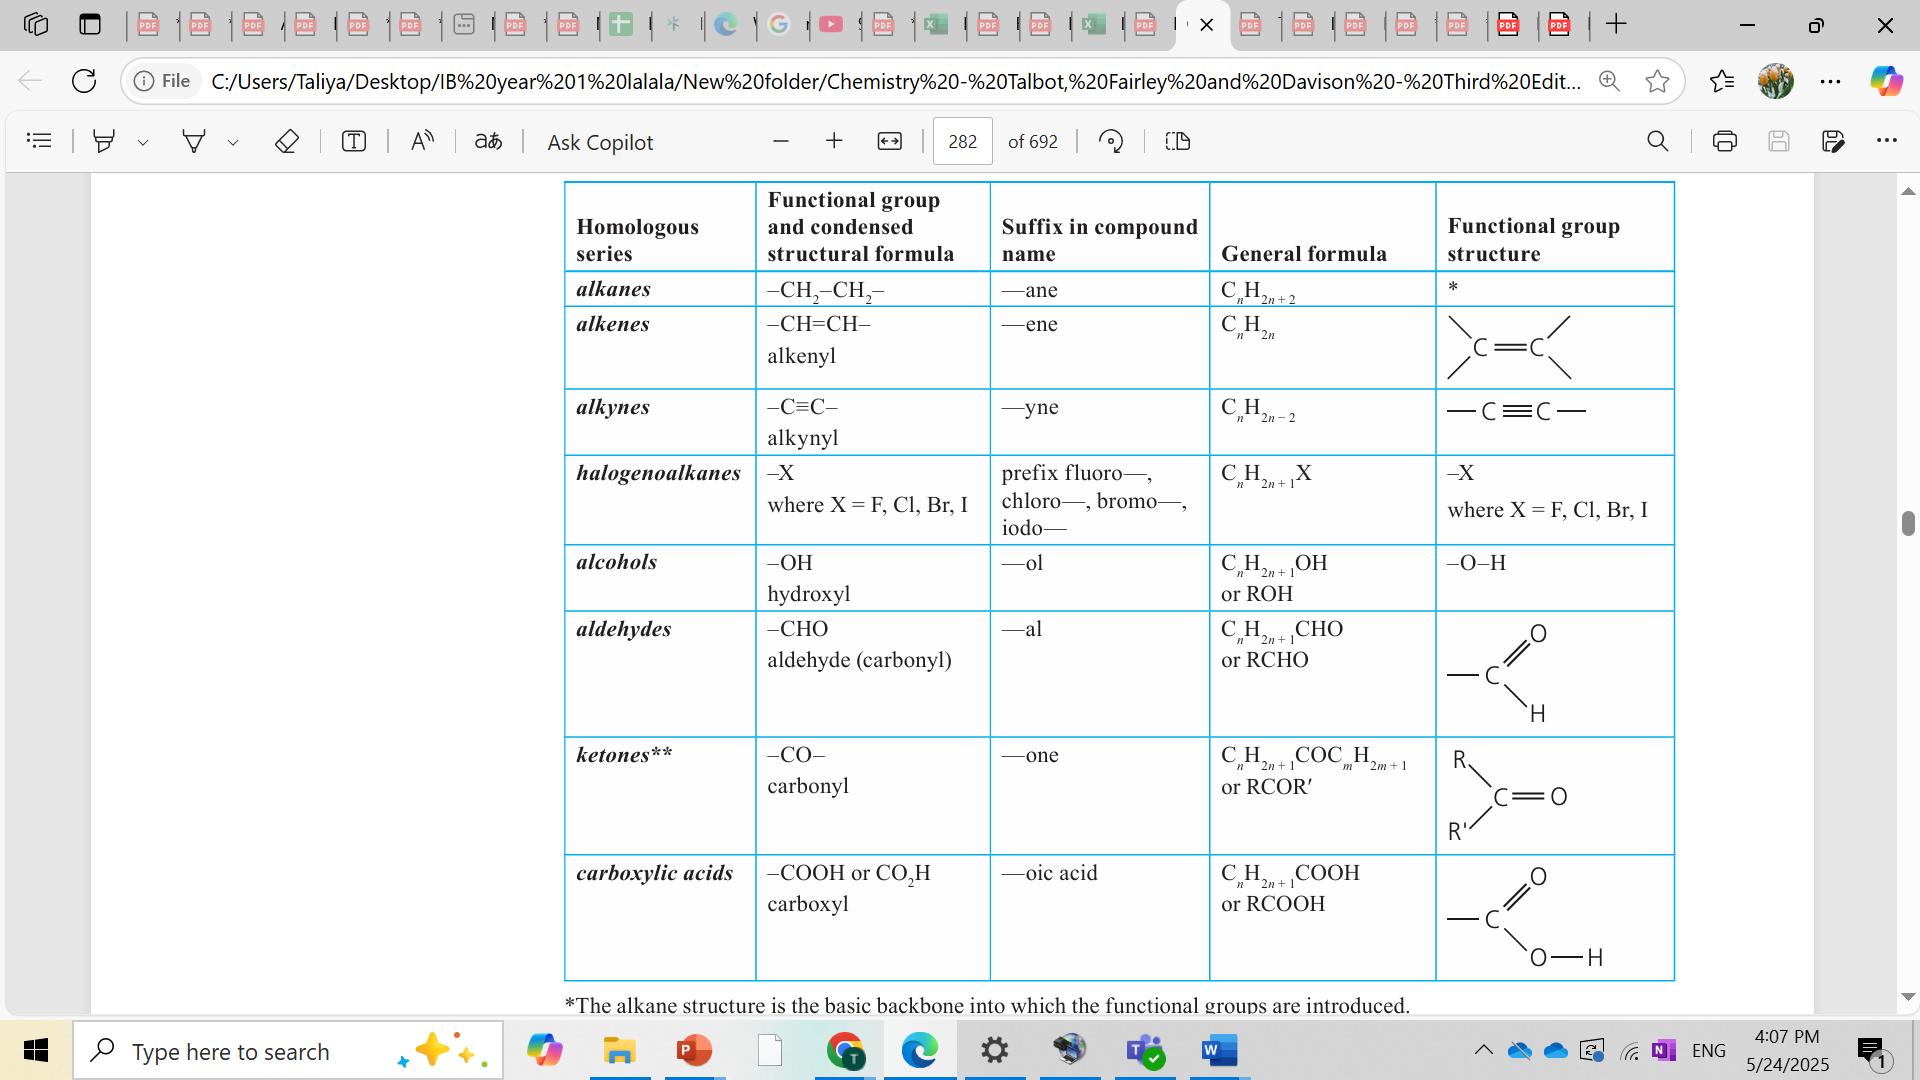Screen dimensions: 1920x1080
Task: Close the active tab
Action: coord(1207,25)
